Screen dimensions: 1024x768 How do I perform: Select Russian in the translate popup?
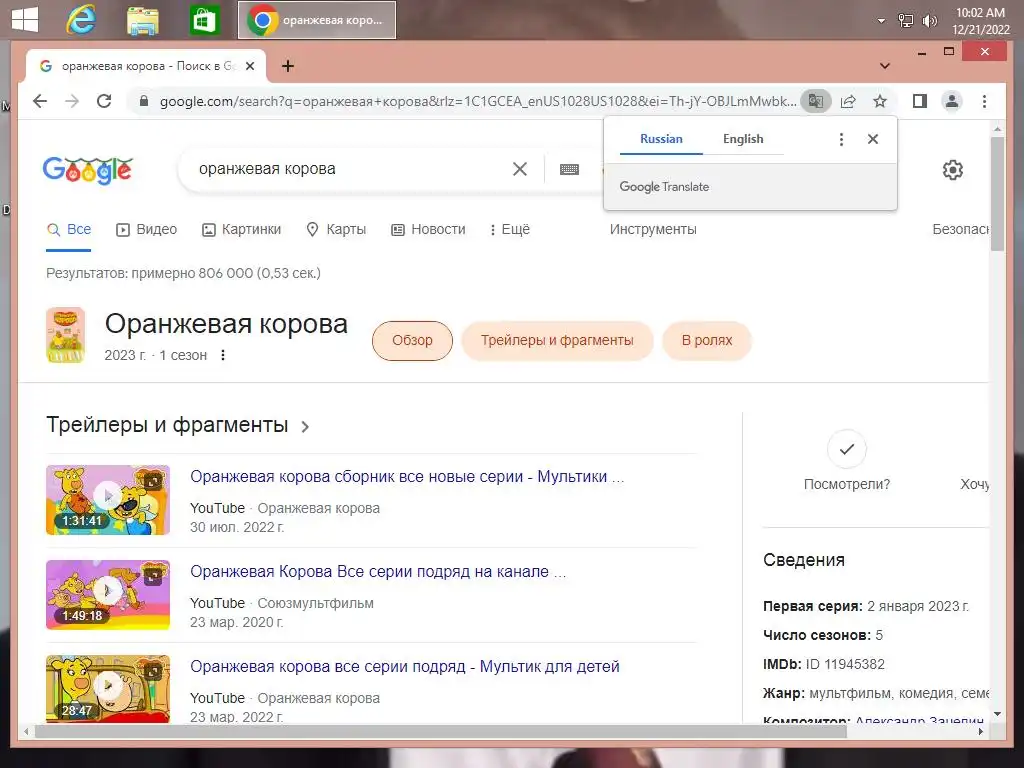pyautogui.click(x=661, y=139)
